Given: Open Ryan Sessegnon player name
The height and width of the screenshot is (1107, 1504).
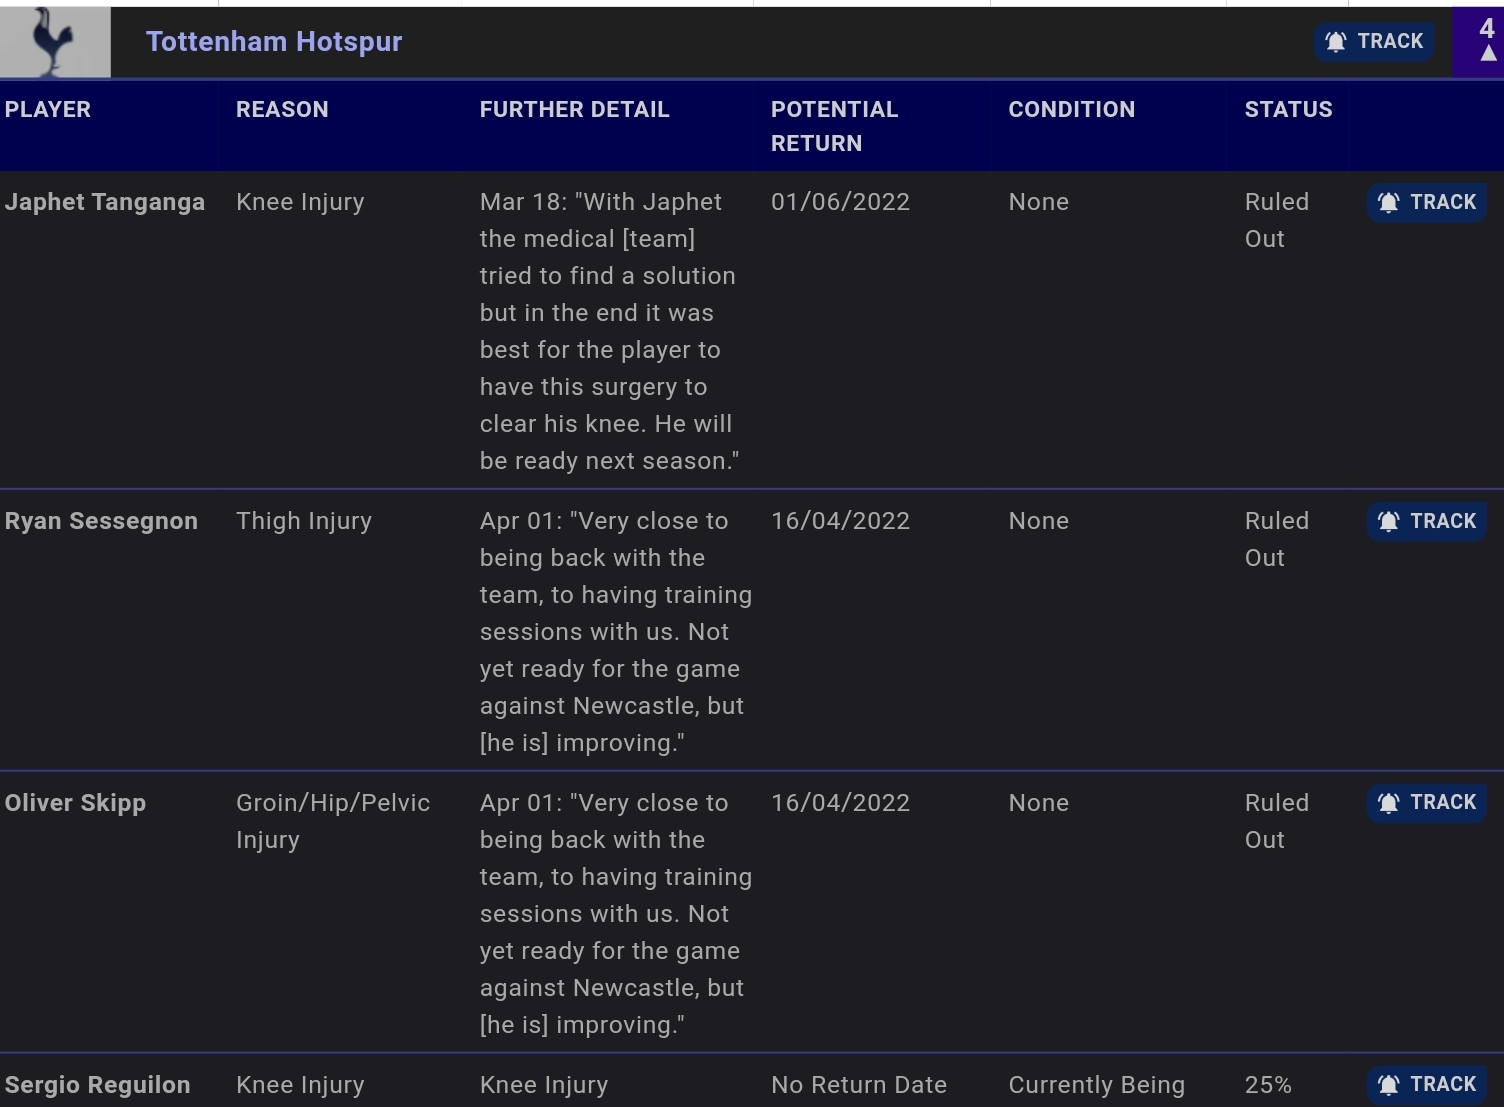Looking at the screenshot, I should 101,521.
